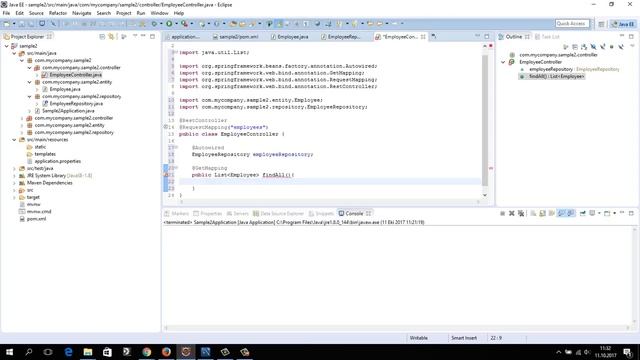The image size is (640, 360).
Task: Select application.properties file in tree
Action: coord(58,161)
